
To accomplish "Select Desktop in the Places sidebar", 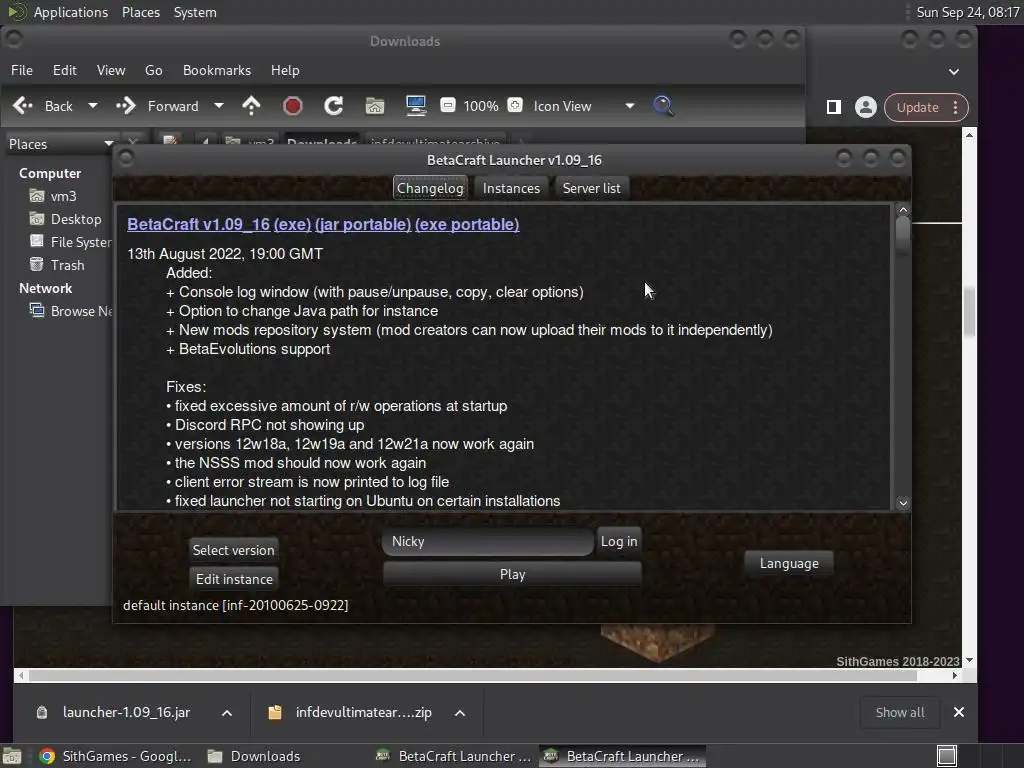I will (65, 219).
